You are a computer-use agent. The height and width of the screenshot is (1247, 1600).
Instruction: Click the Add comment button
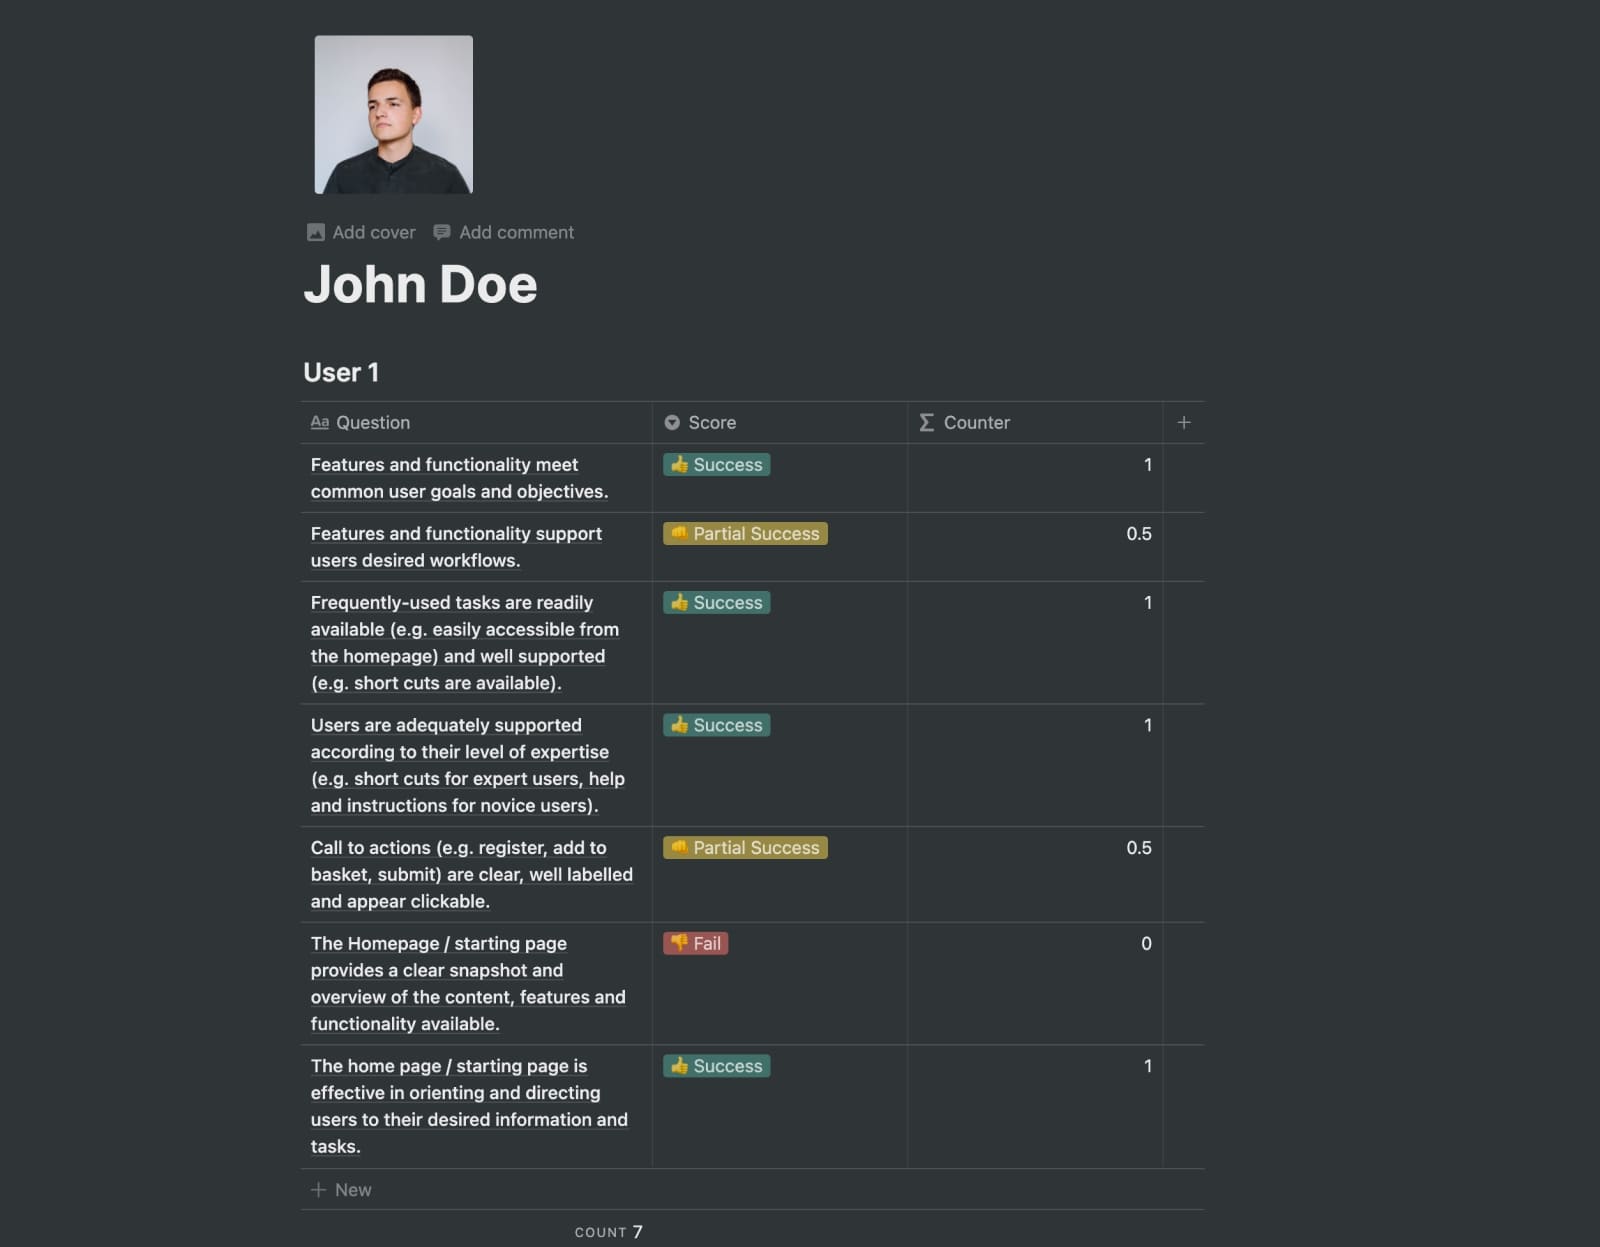(x=503, y=232)
